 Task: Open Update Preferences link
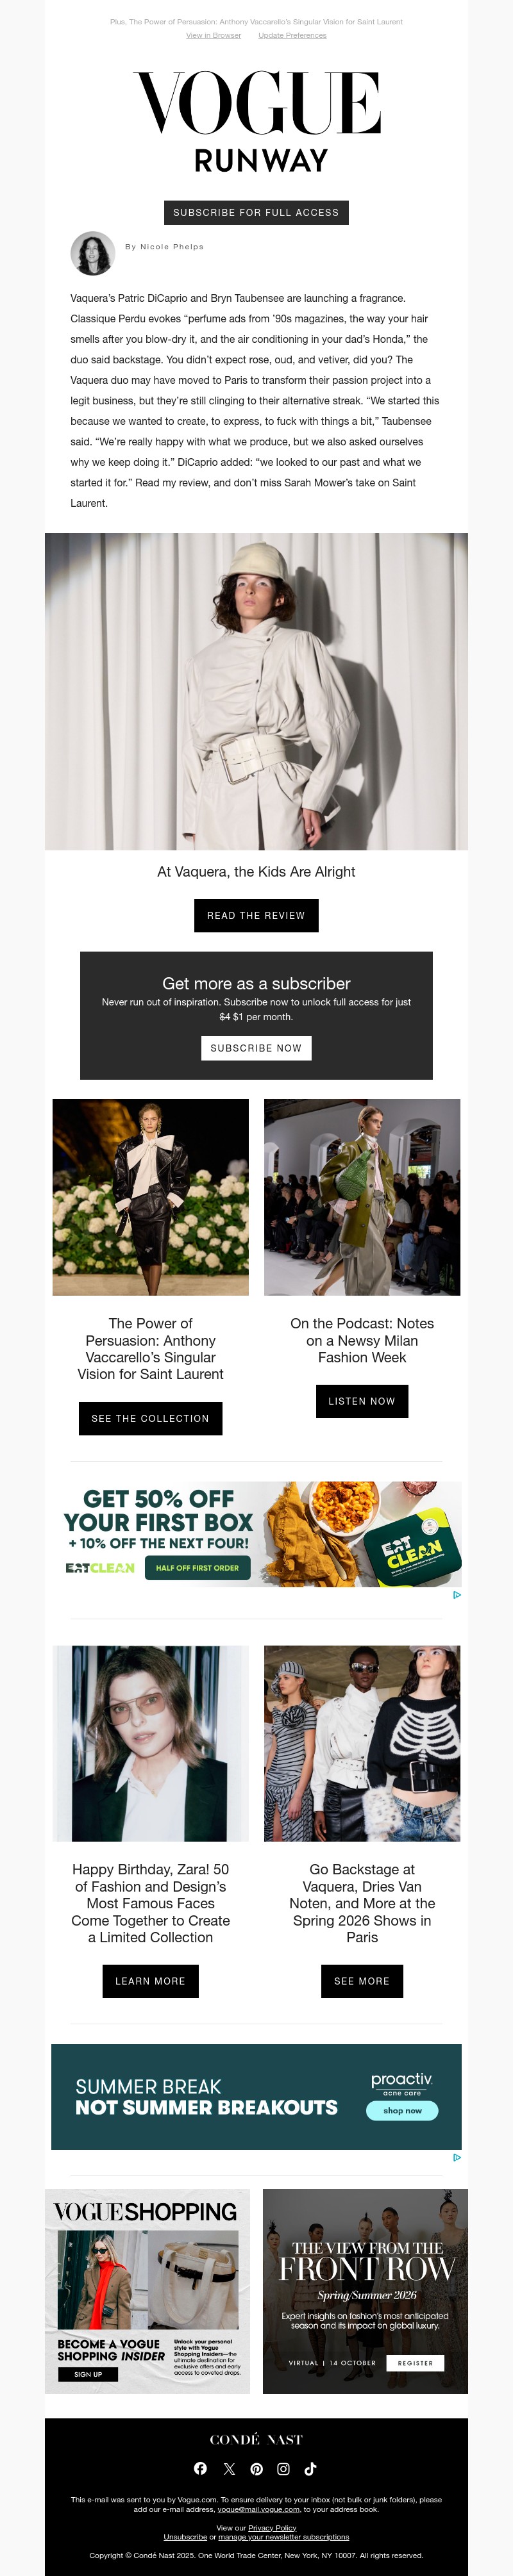click(292, 35)
